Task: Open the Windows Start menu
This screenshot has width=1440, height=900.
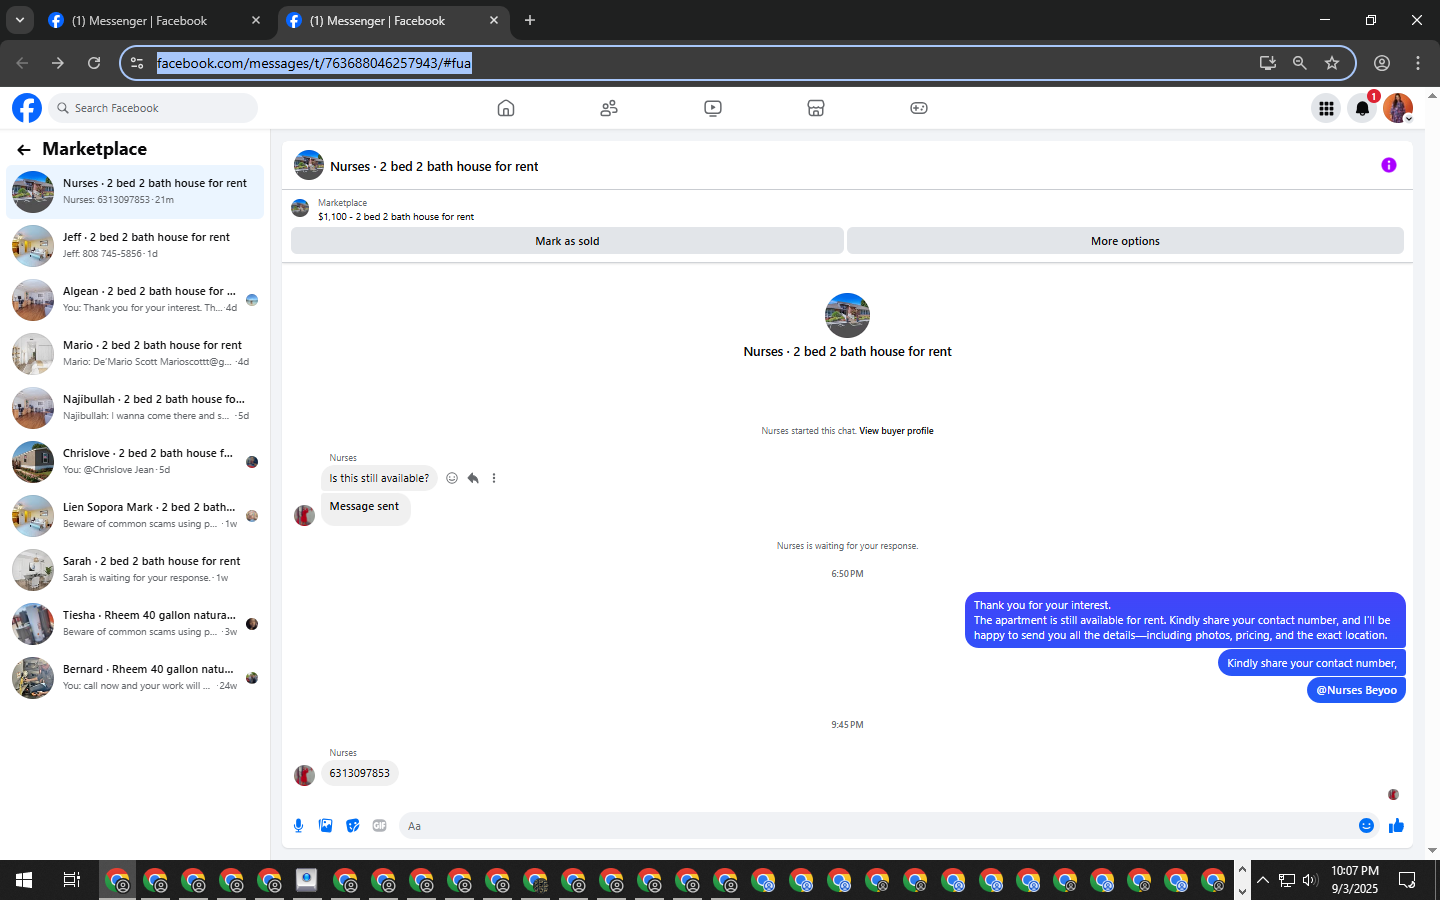Action: click(x=24, y=880)
